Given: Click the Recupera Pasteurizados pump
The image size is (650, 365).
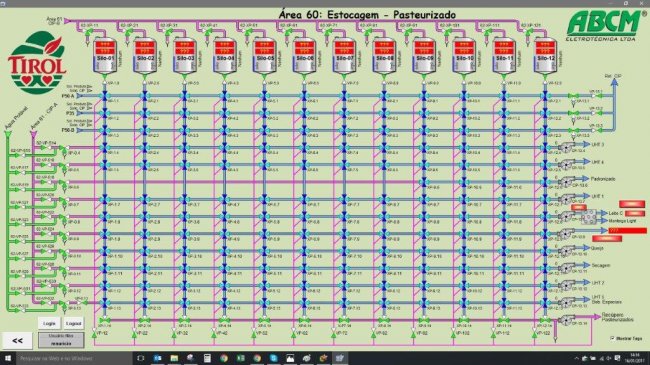Looking at the screenshot, I should (566, 319).
